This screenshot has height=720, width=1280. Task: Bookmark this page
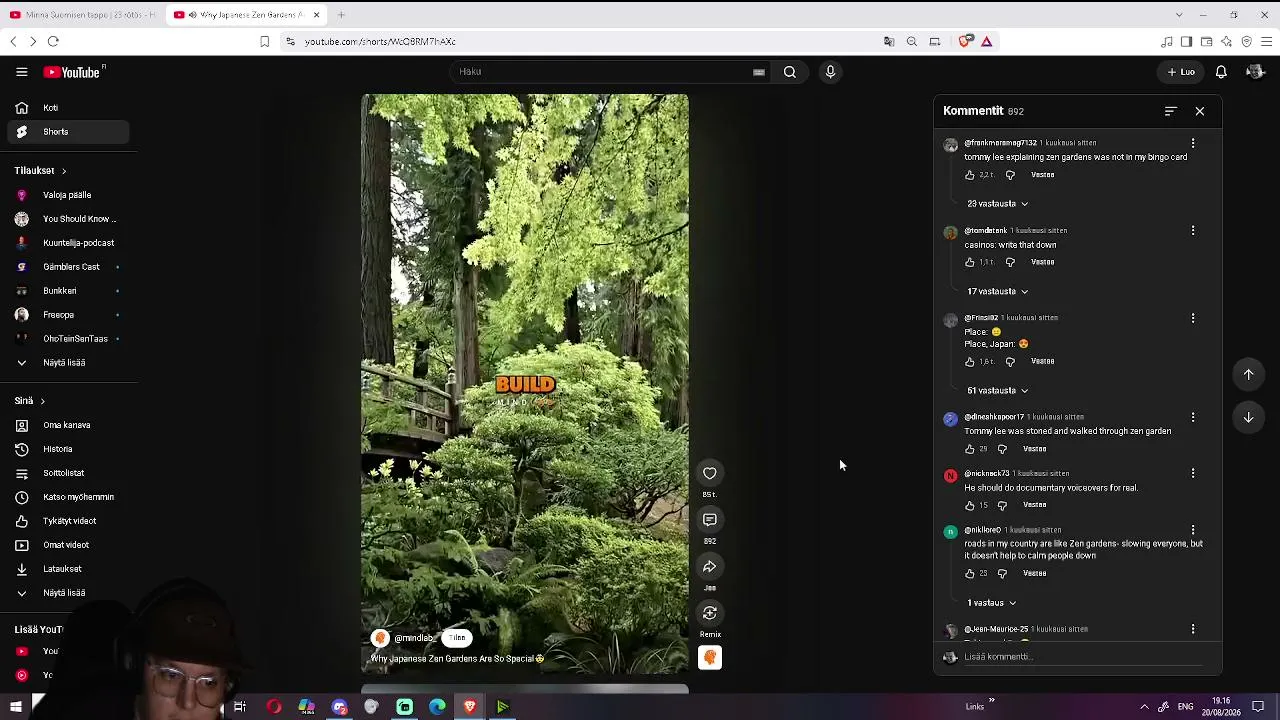pyautogui.click(x=264, y=42)
